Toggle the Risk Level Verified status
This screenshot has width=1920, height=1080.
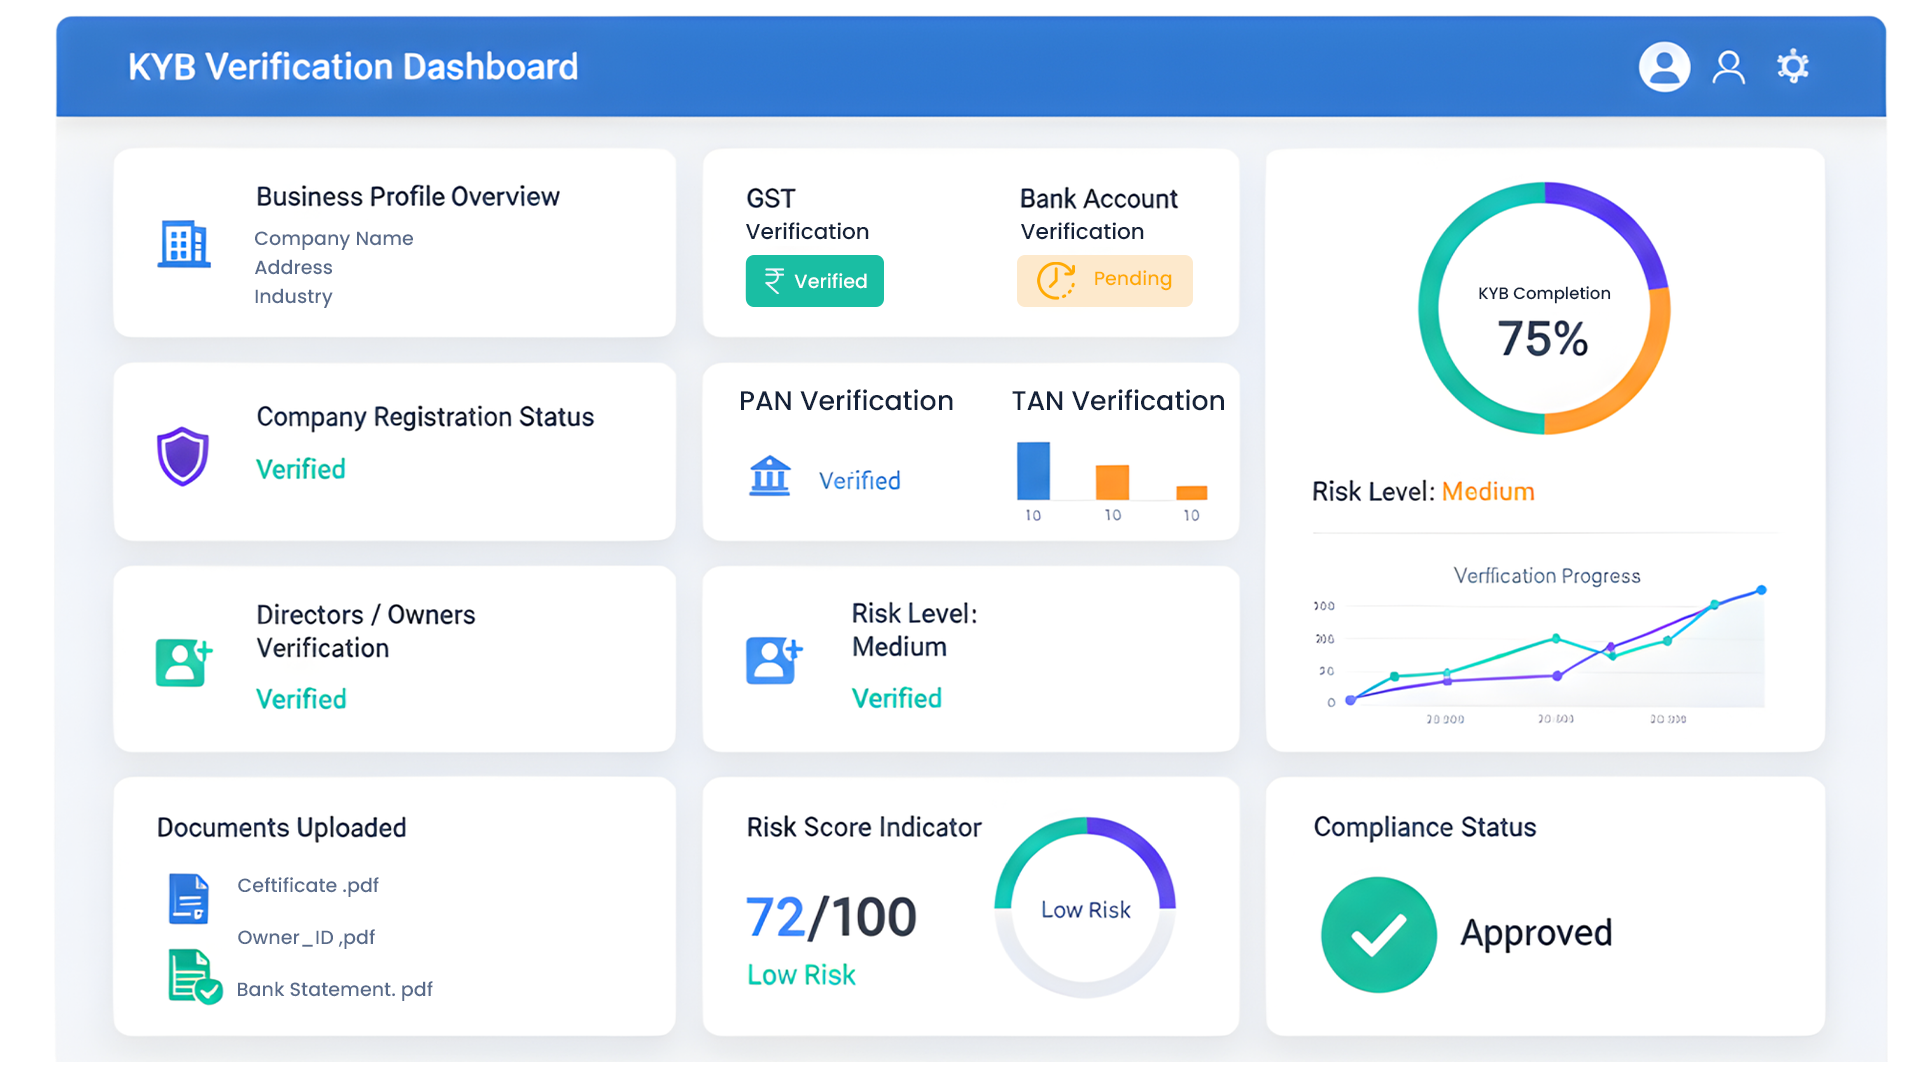(897, 698)
